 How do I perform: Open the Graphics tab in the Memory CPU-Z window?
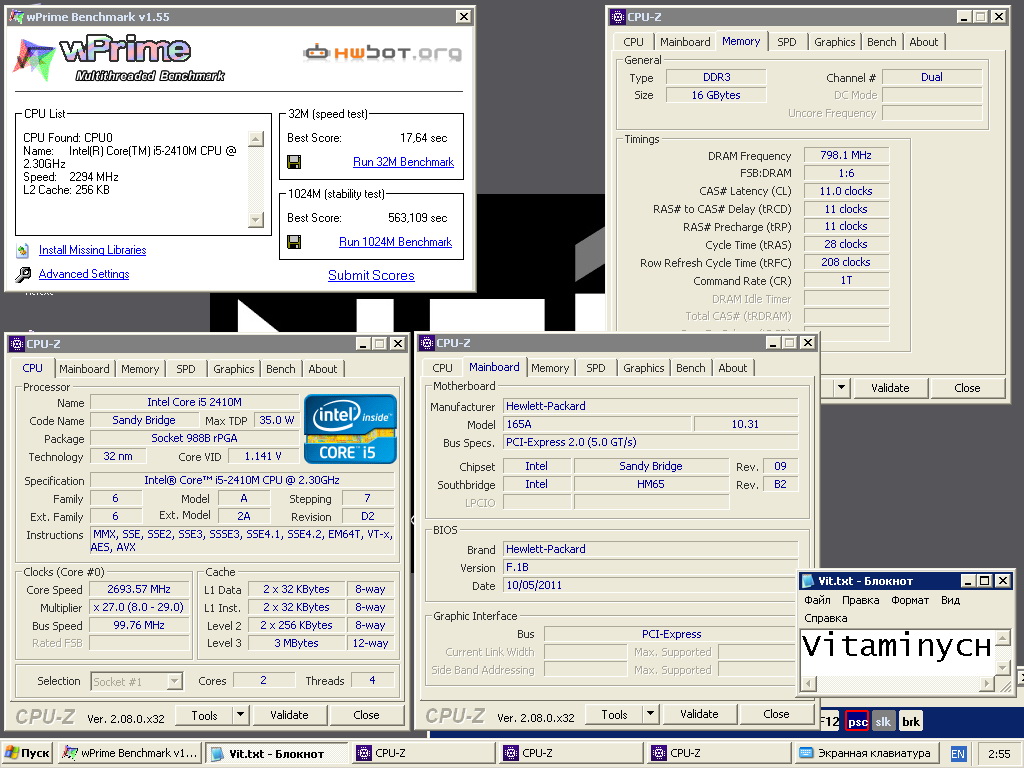pyautogui.click(x=834, y=42)
